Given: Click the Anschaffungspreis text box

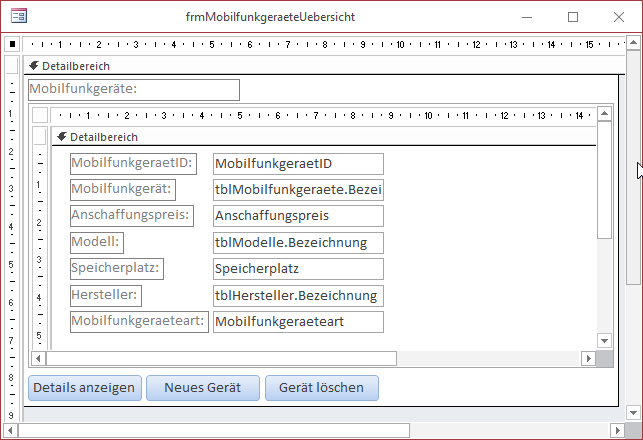Looking at the screenshot, I should (298, 216).
